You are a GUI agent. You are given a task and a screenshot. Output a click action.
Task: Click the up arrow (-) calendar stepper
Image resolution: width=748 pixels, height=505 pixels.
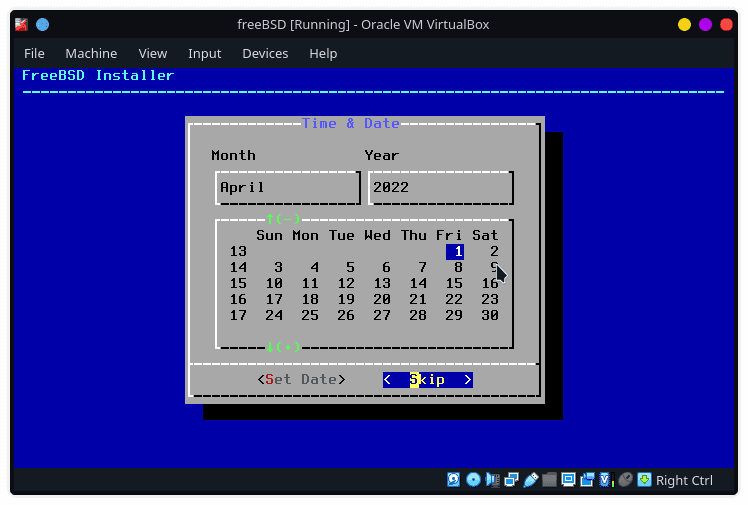coord(283,219)
